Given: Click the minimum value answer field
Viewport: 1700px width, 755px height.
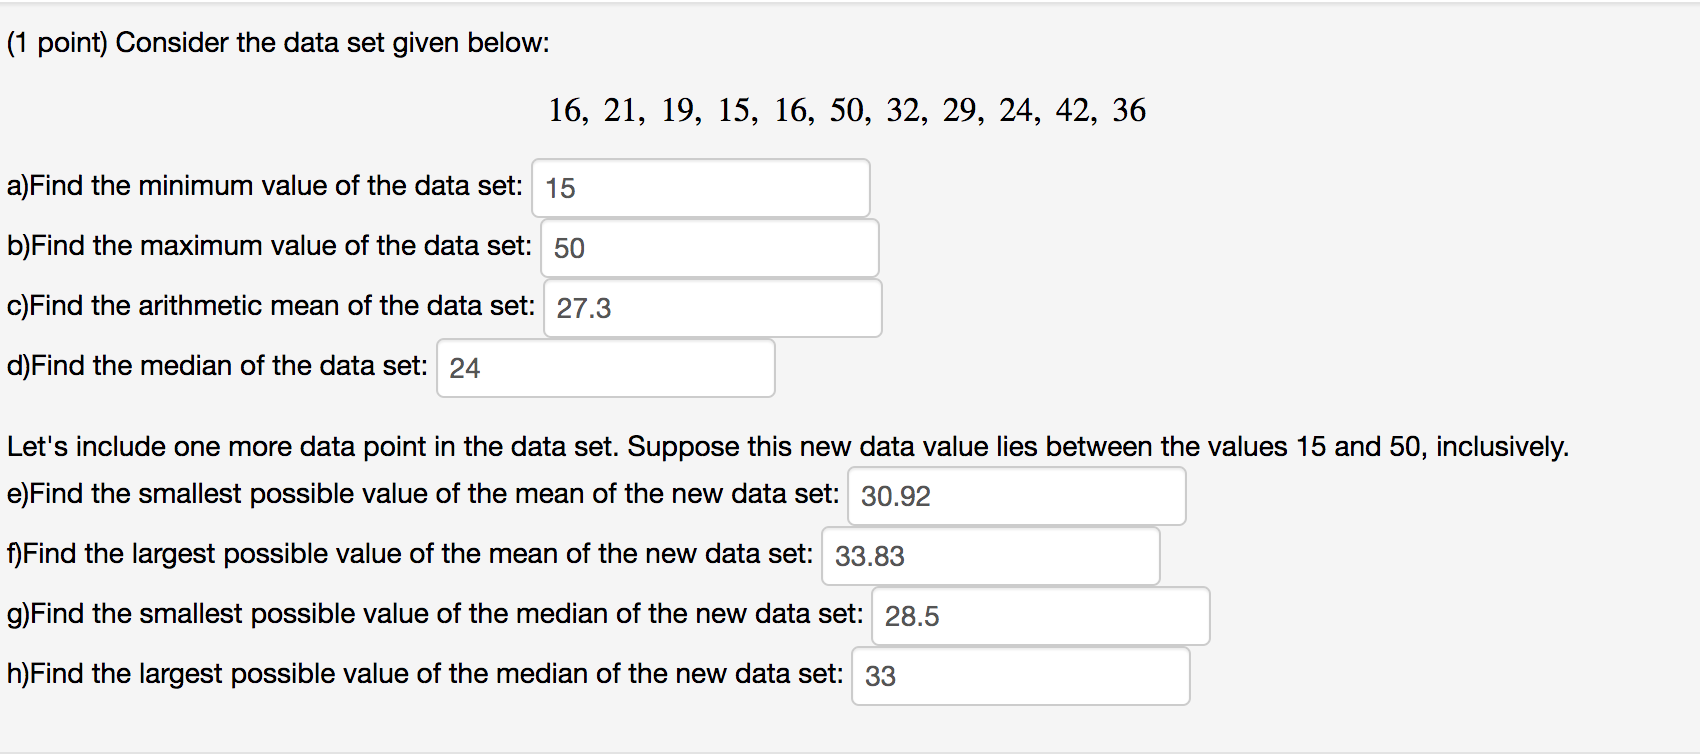Looking at the screenshot, I should coord(700,188).
